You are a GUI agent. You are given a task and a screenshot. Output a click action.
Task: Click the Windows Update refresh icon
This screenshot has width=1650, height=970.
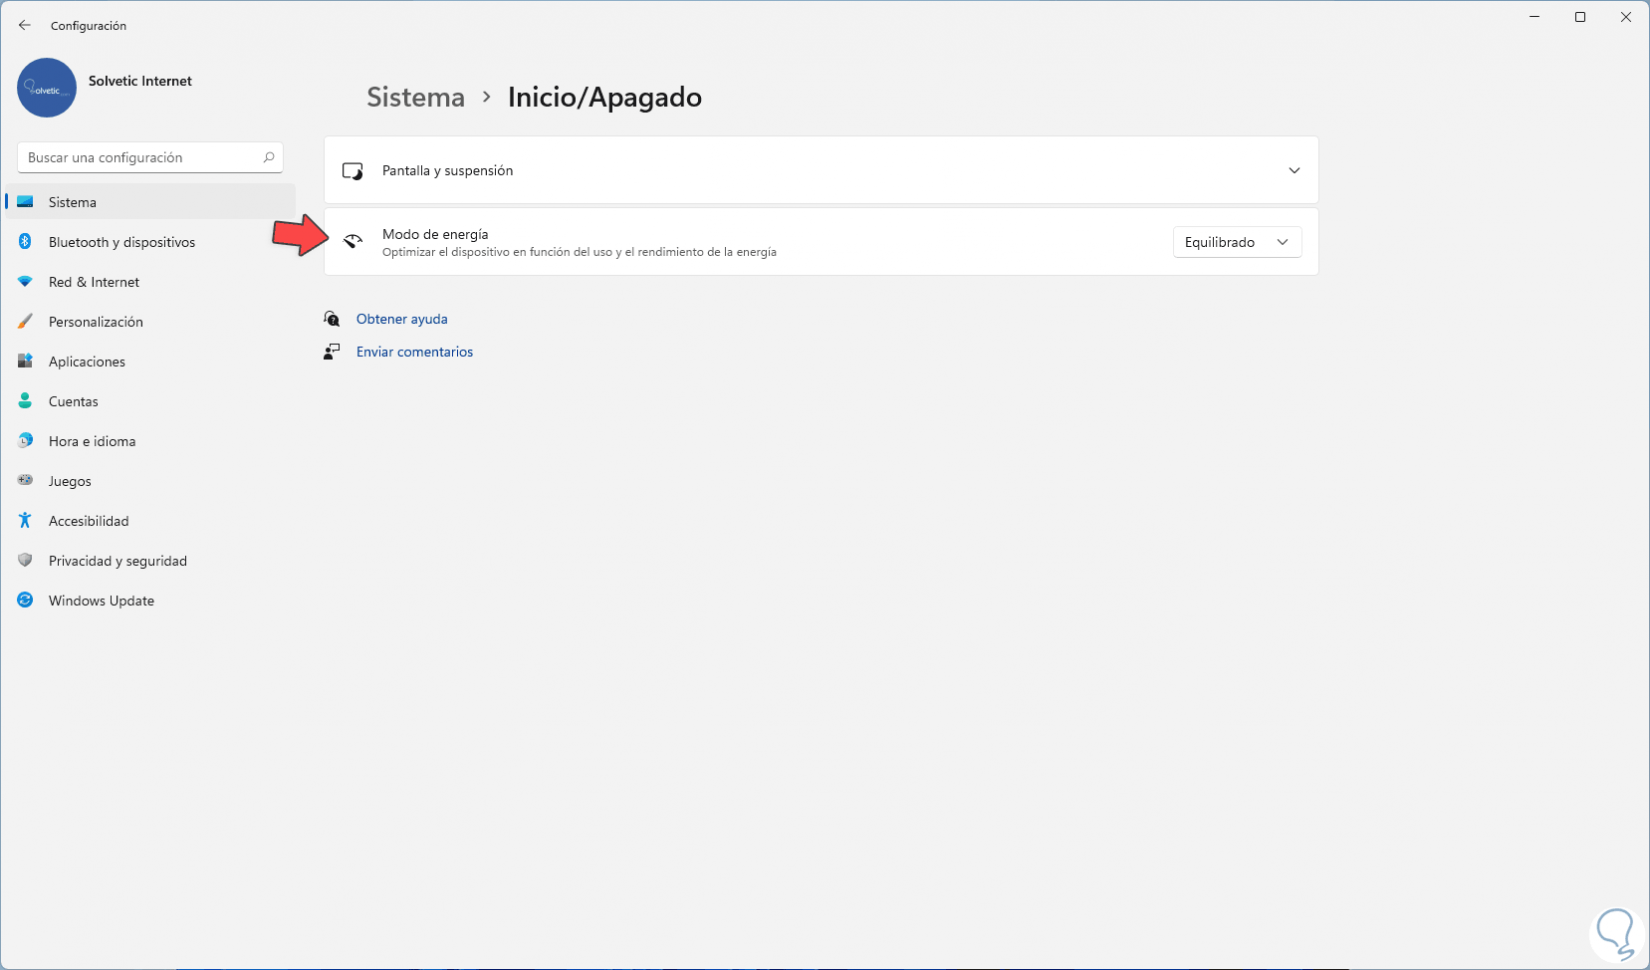point(25,601)
